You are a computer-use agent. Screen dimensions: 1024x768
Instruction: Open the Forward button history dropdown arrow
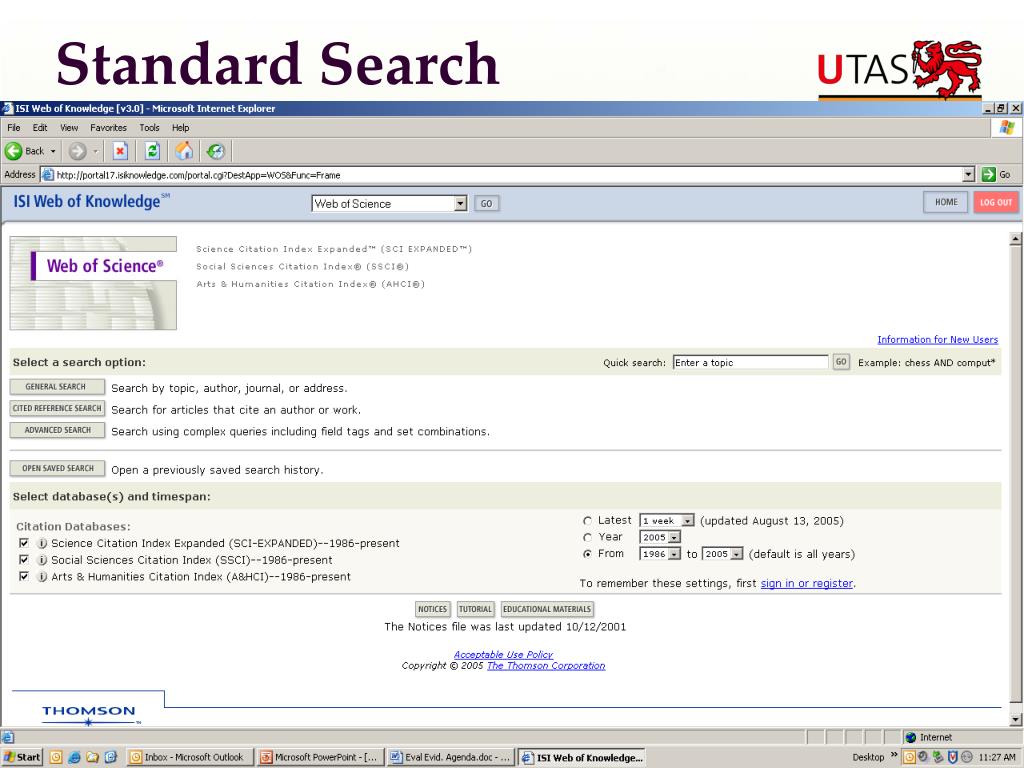click(x=95, y=152)
